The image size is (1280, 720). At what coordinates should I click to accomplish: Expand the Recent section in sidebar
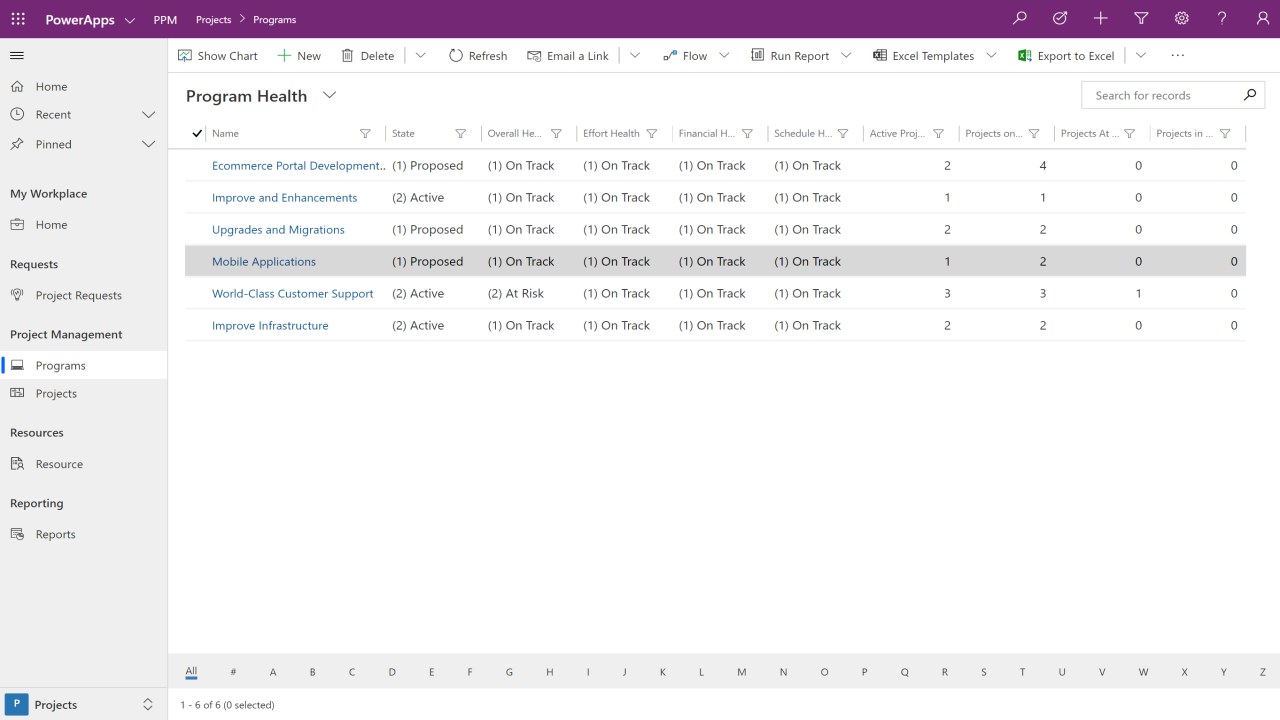click(149, 114)
